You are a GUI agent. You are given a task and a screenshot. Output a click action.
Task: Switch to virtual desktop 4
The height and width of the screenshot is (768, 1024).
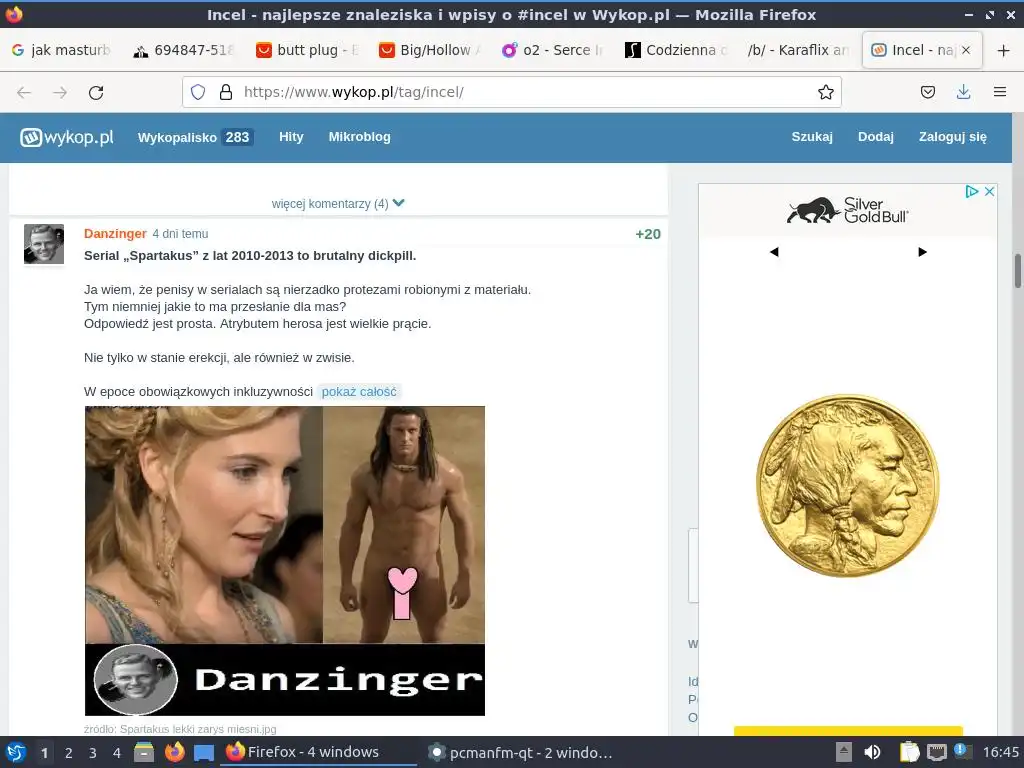(x=117, y=753)
